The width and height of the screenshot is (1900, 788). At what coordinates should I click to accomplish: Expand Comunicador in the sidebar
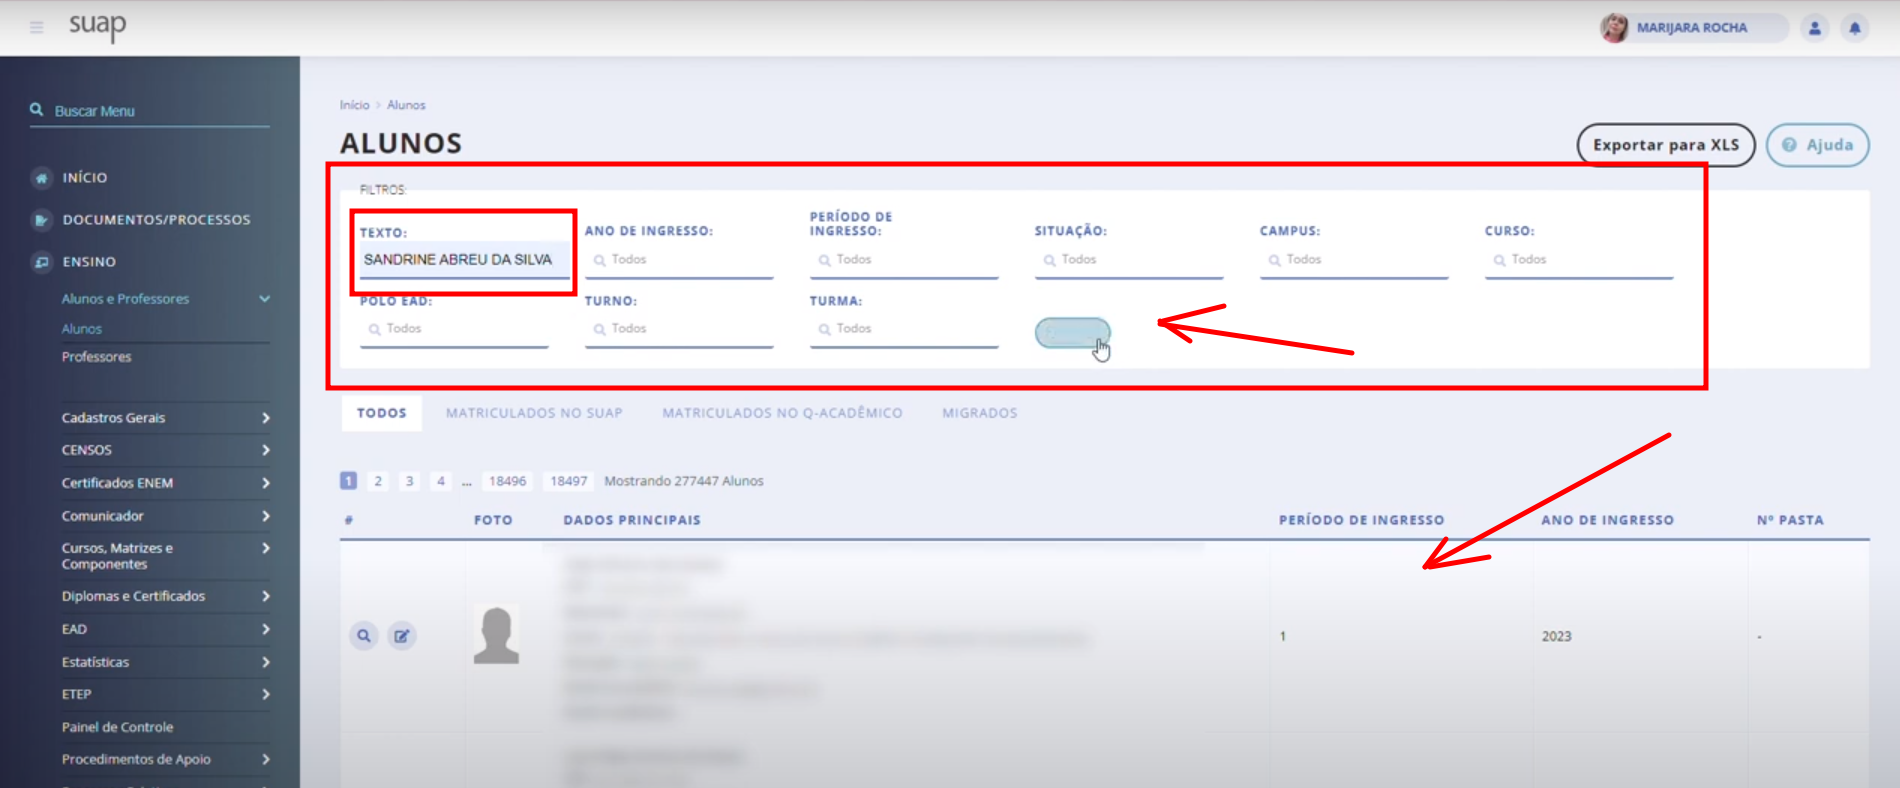pyautogui.click(x=166, y=516)
